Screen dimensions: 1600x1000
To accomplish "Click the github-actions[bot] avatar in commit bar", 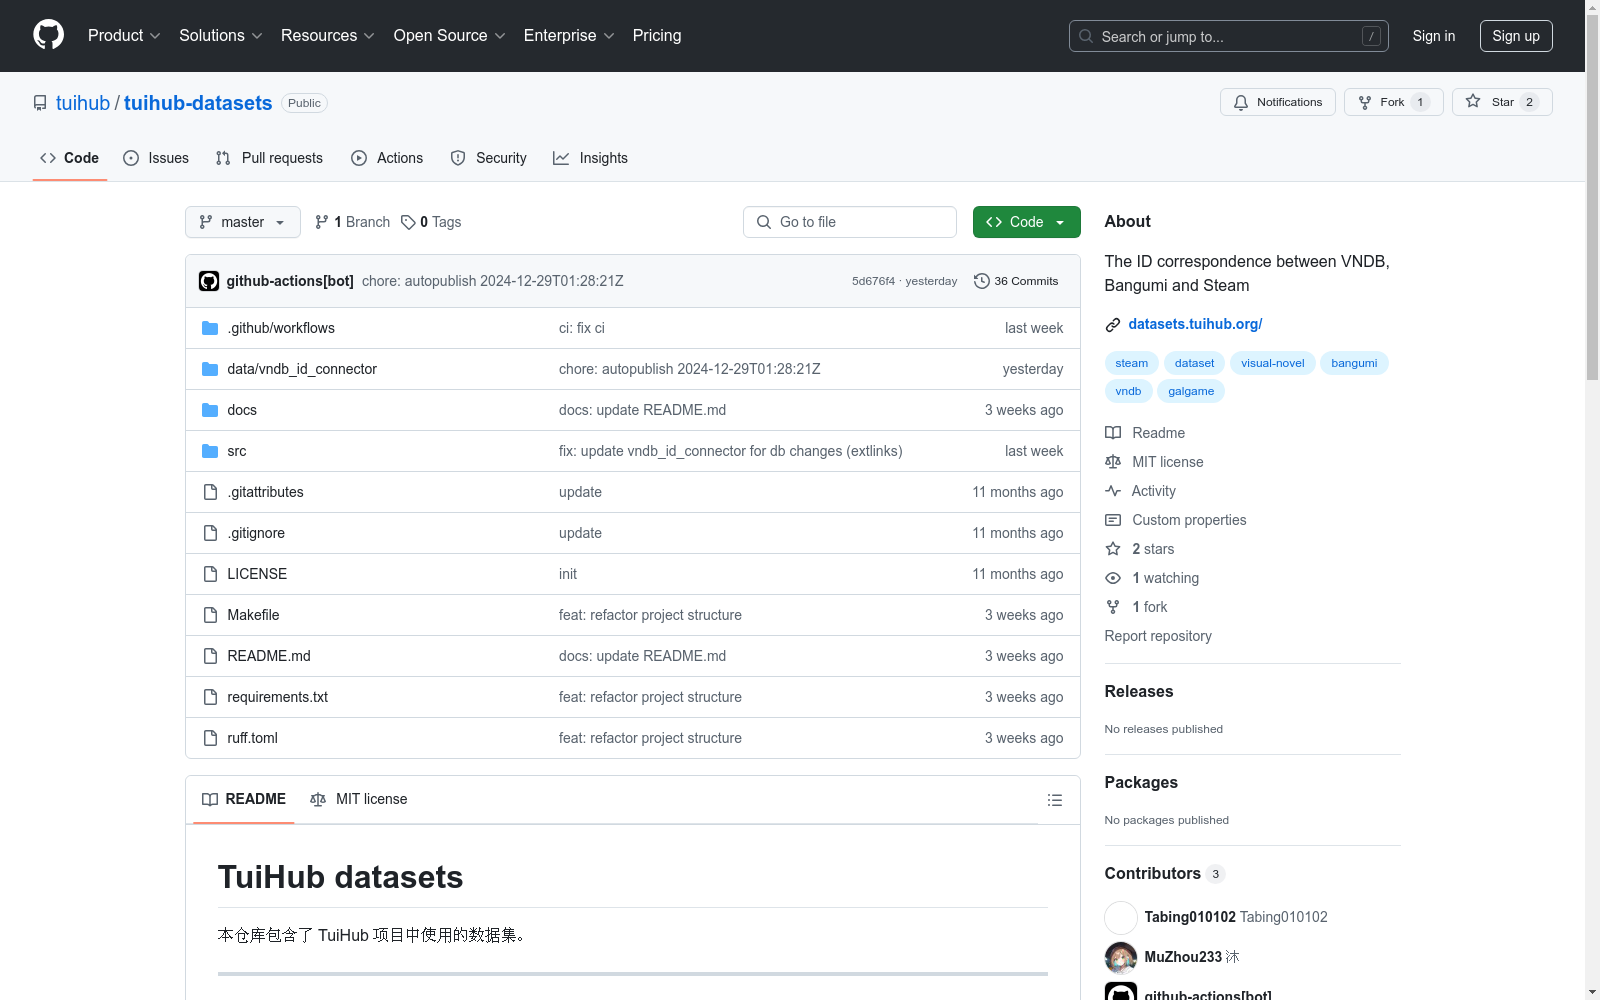I will click(x=209, y=281).
